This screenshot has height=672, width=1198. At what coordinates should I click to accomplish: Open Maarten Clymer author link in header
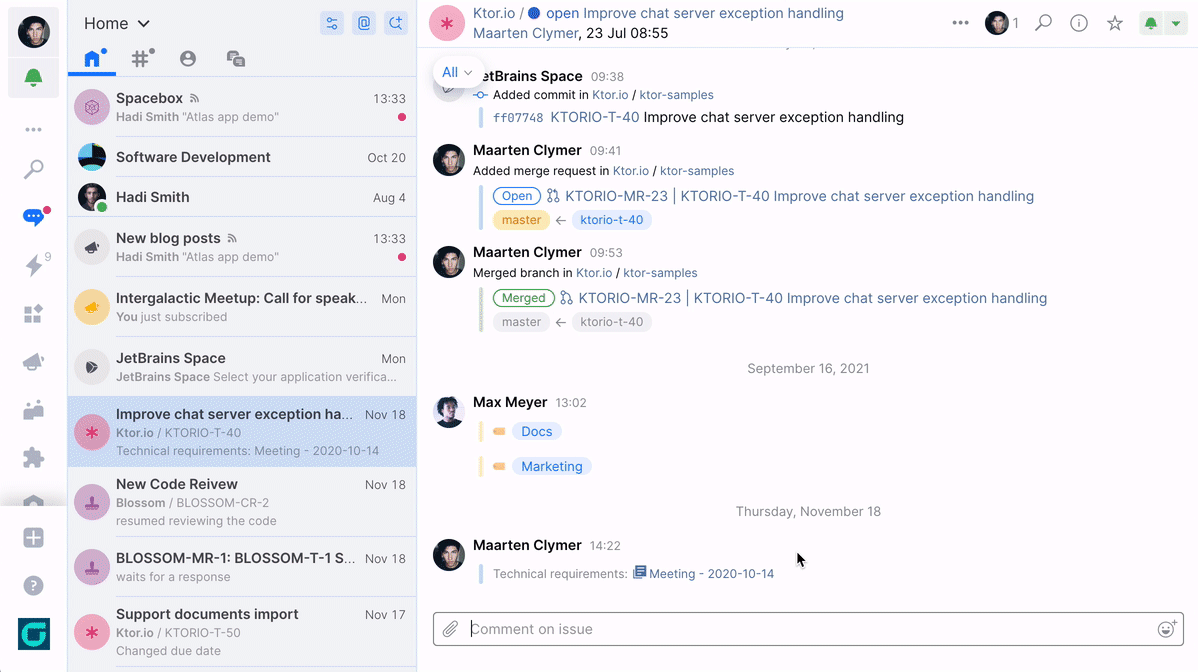tap(526, 33)
